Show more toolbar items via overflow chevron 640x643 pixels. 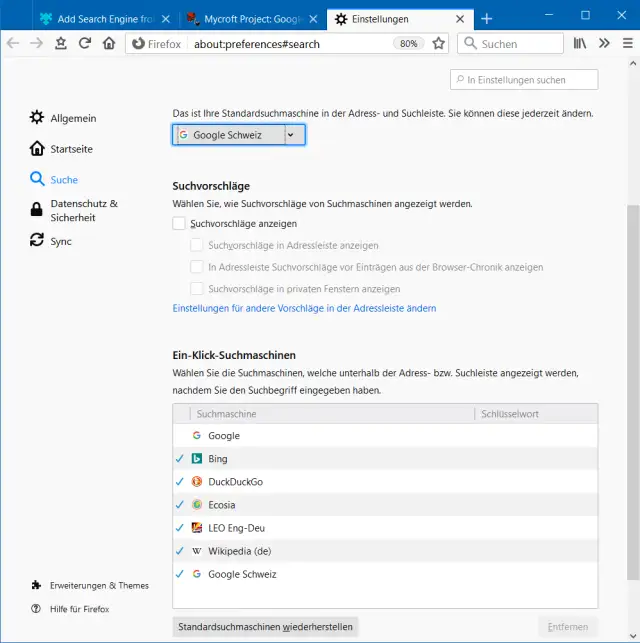click(604, 43)
